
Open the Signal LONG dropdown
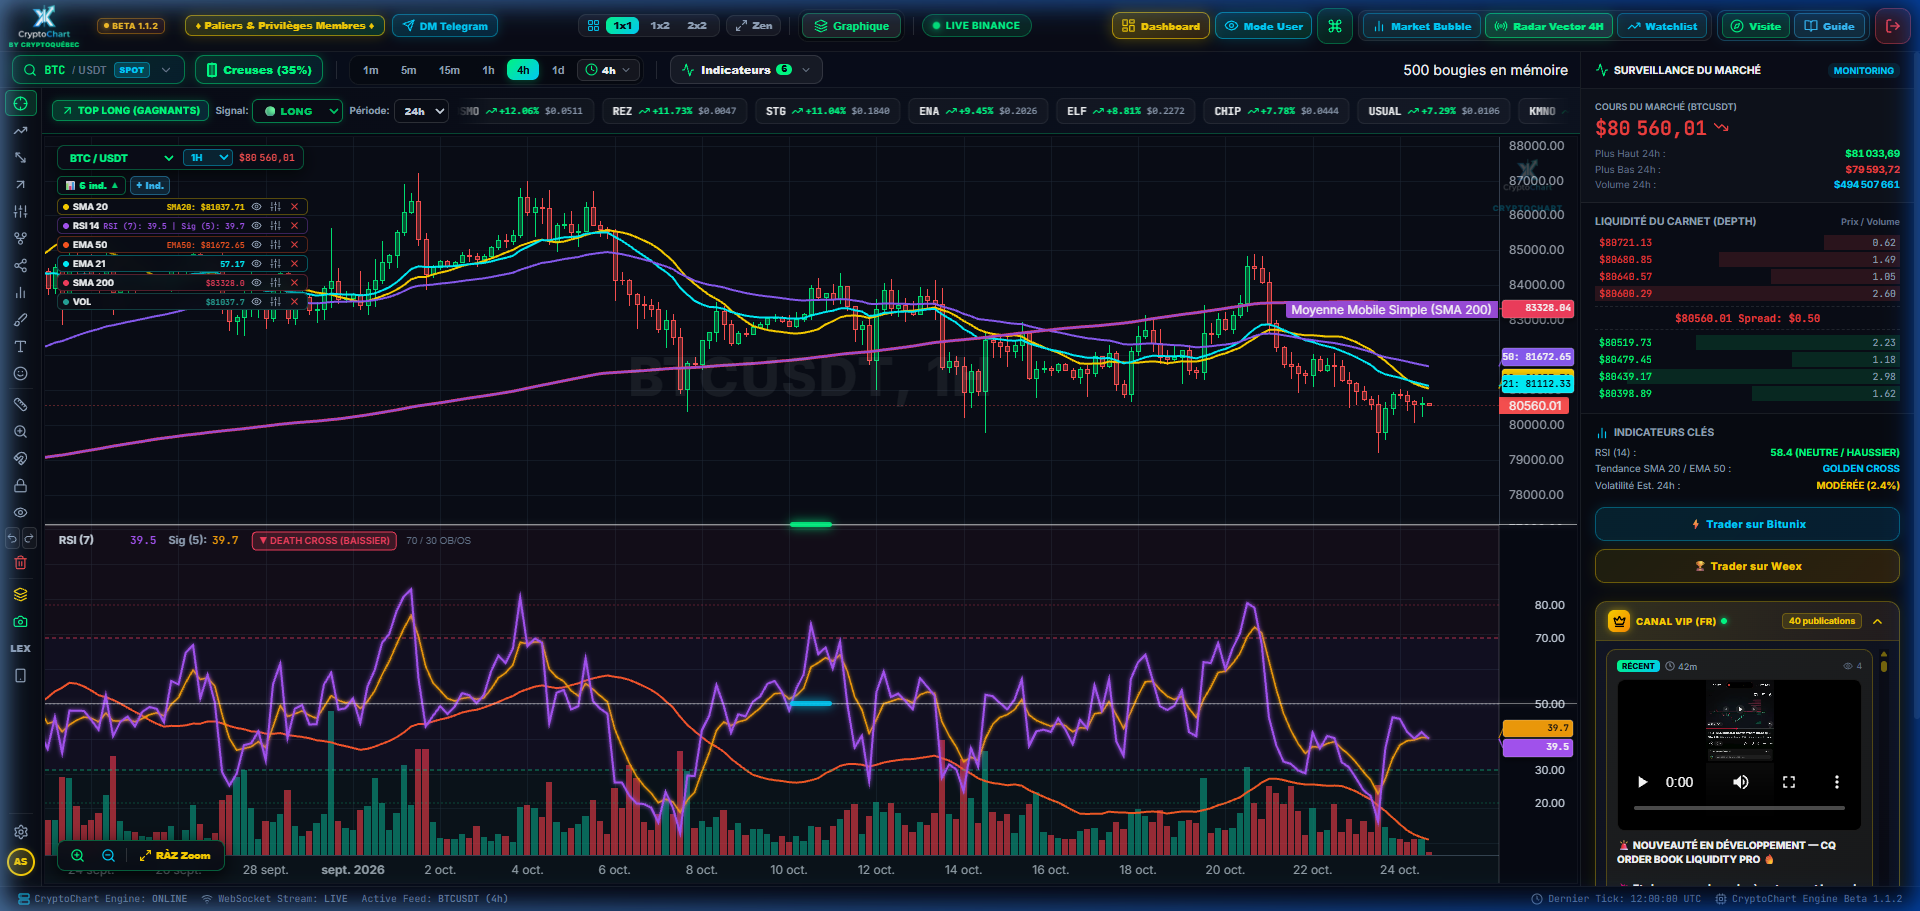pos(297,111)
